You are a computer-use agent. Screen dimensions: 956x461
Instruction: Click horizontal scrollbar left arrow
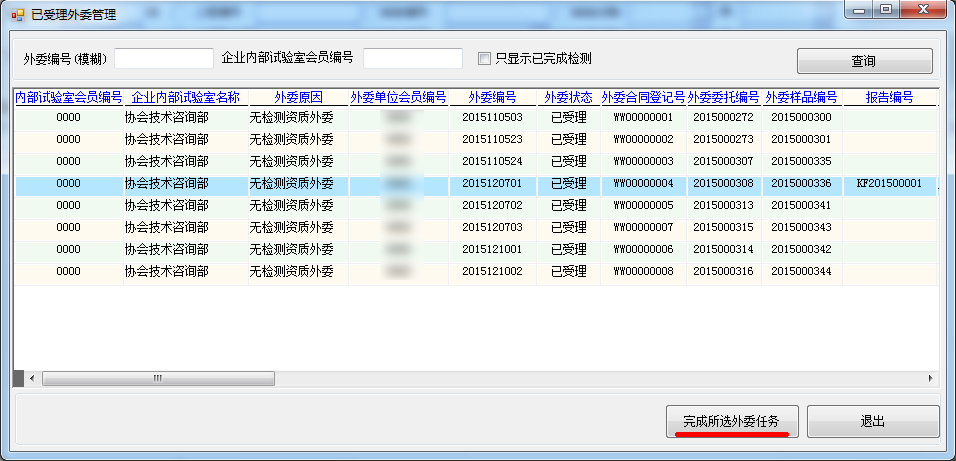(31, 378)
